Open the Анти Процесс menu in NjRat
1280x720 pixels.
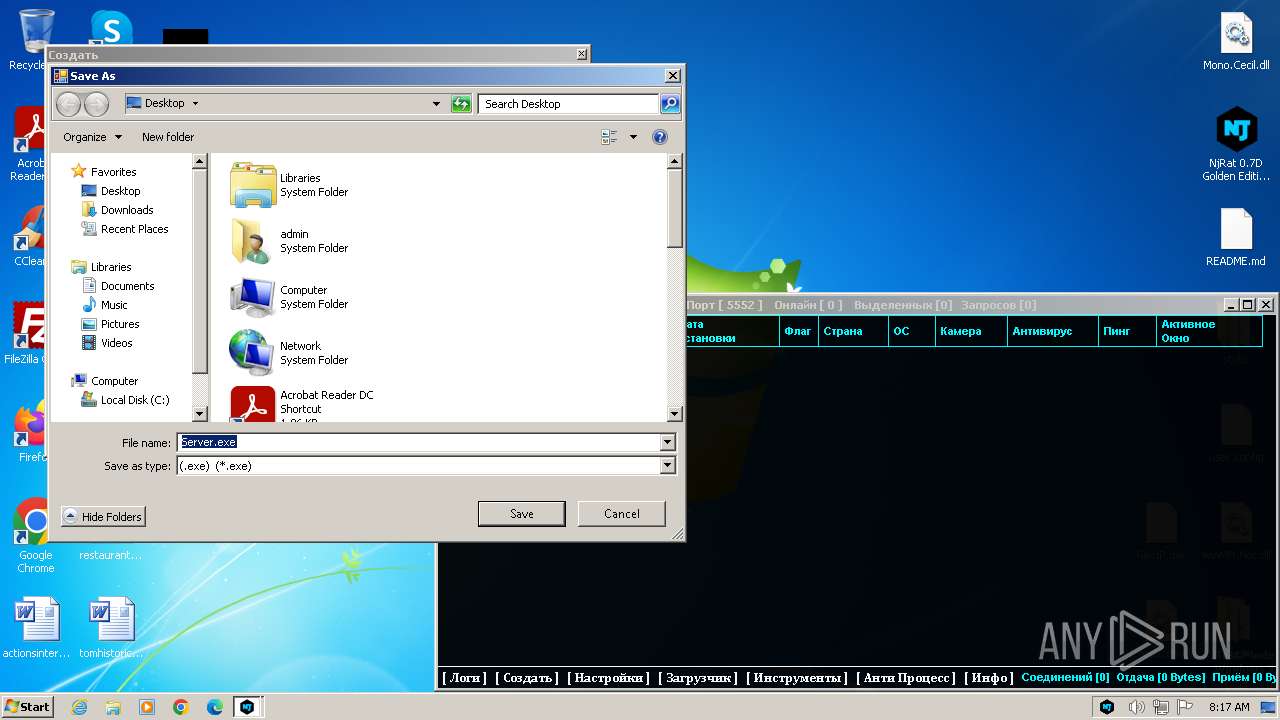click(907, 678)
